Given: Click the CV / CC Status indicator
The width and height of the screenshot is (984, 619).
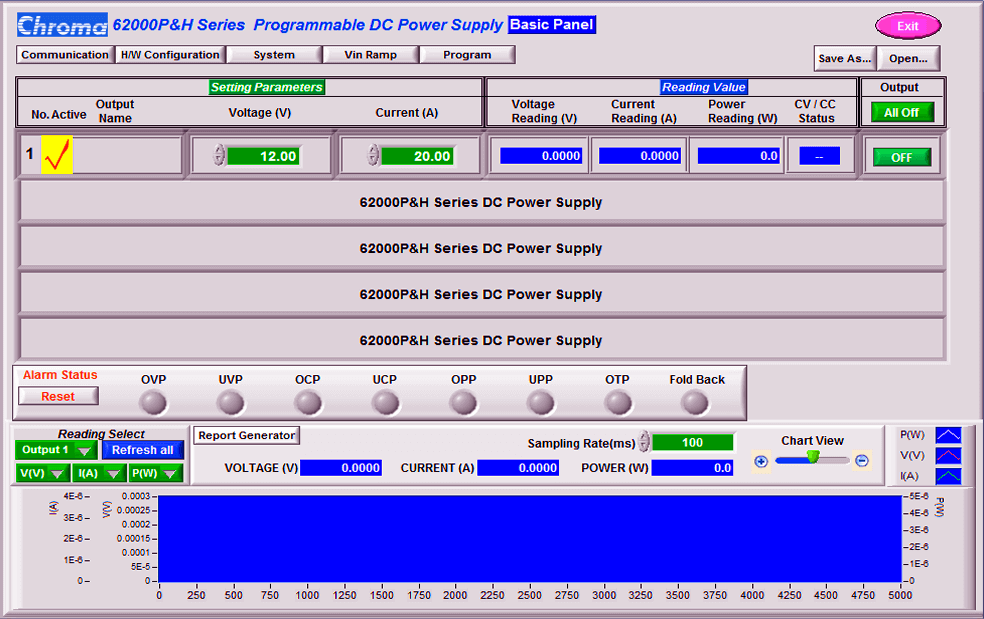Looking at the screenshot, I should pyautogui.click(x=819, y=156).
